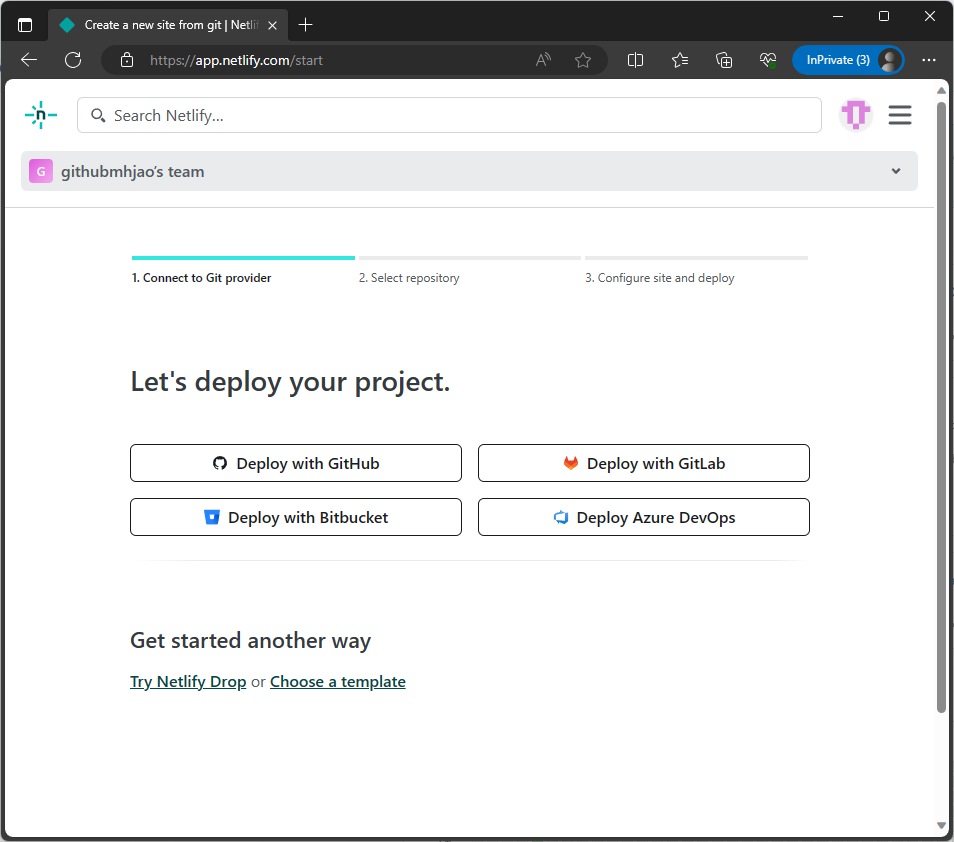The image size is (954, 842).
Task: Open the Favorites list
Action: pyautogui.click(x=680, y=60)
